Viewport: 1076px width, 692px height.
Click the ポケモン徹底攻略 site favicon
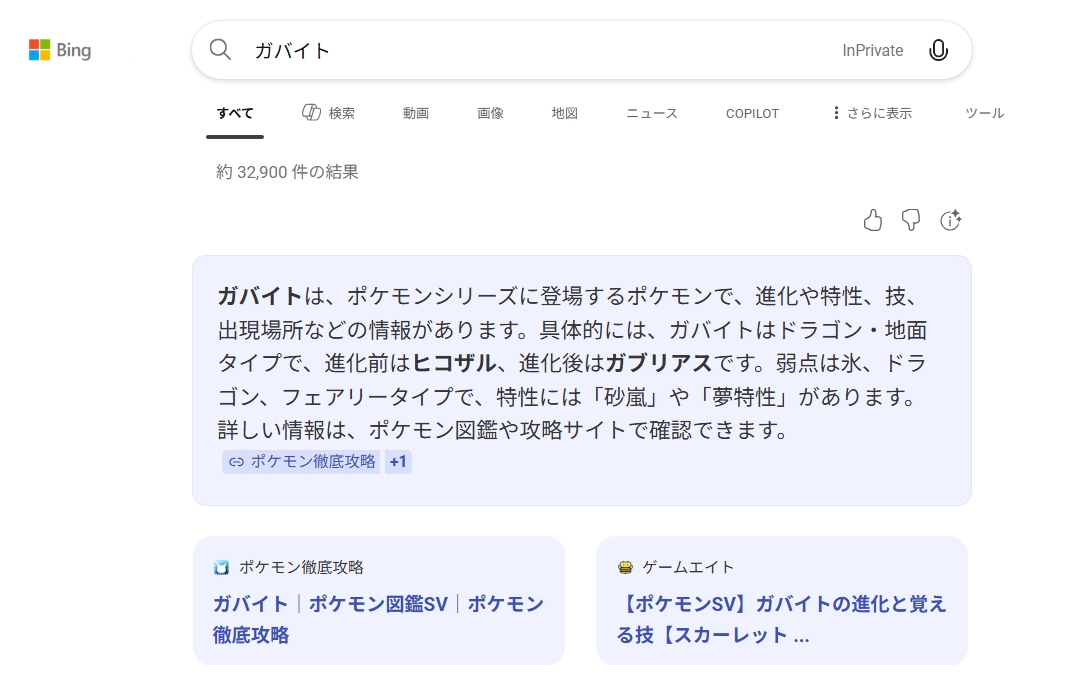tap(222, 568)
